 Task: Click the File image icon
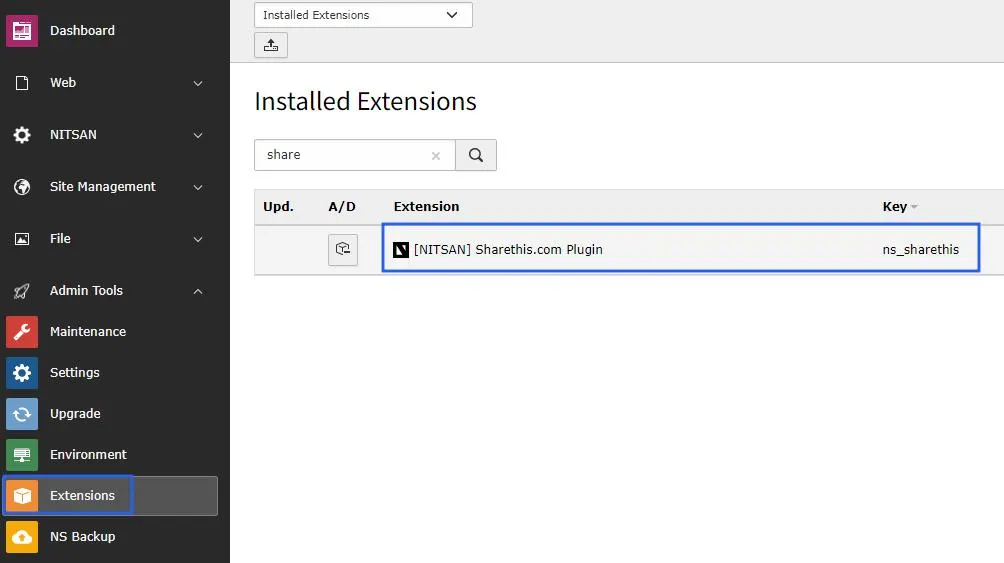point(22,239)
